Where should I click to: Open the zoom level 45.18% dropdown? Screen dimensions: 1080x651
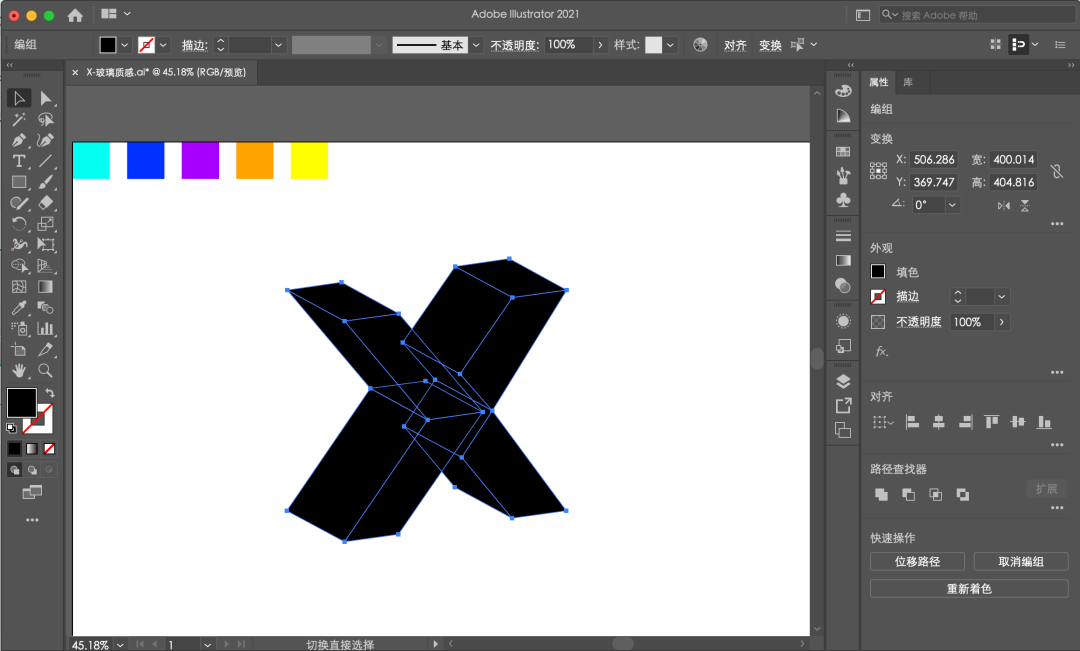(120, 645)
